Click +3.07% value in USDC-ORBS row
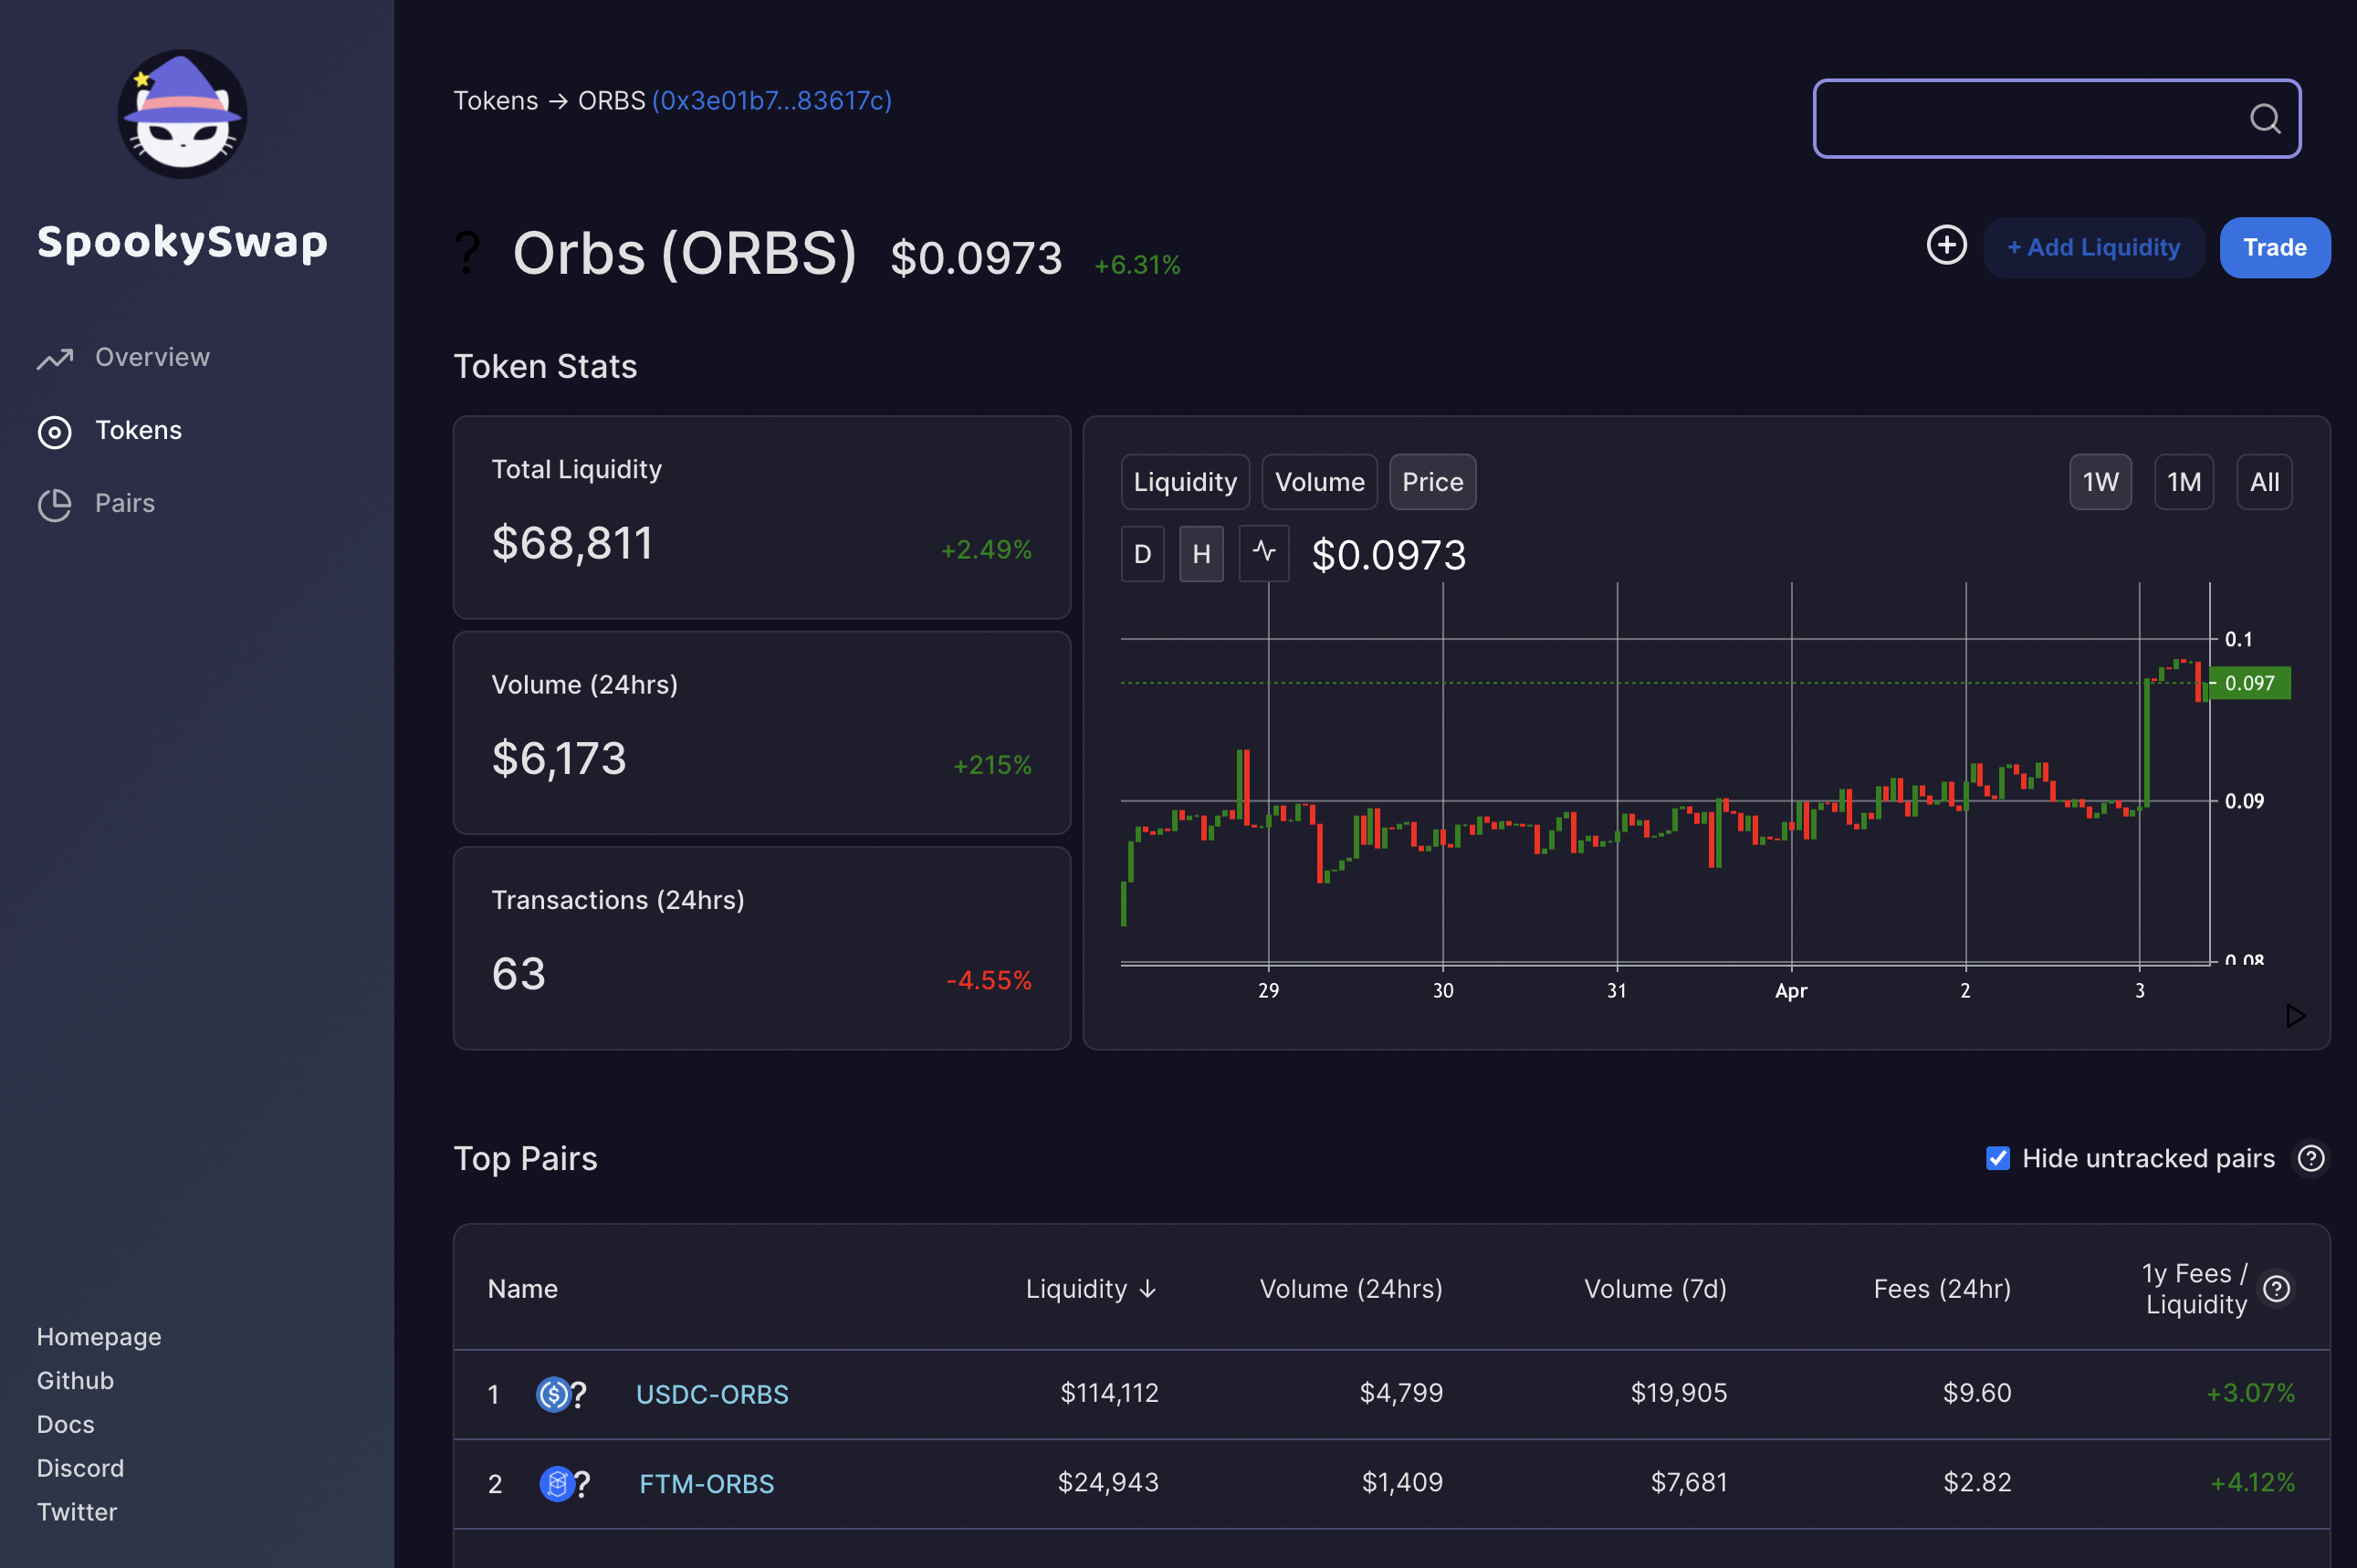2357x1568 pixels. coord(2250,1393)
